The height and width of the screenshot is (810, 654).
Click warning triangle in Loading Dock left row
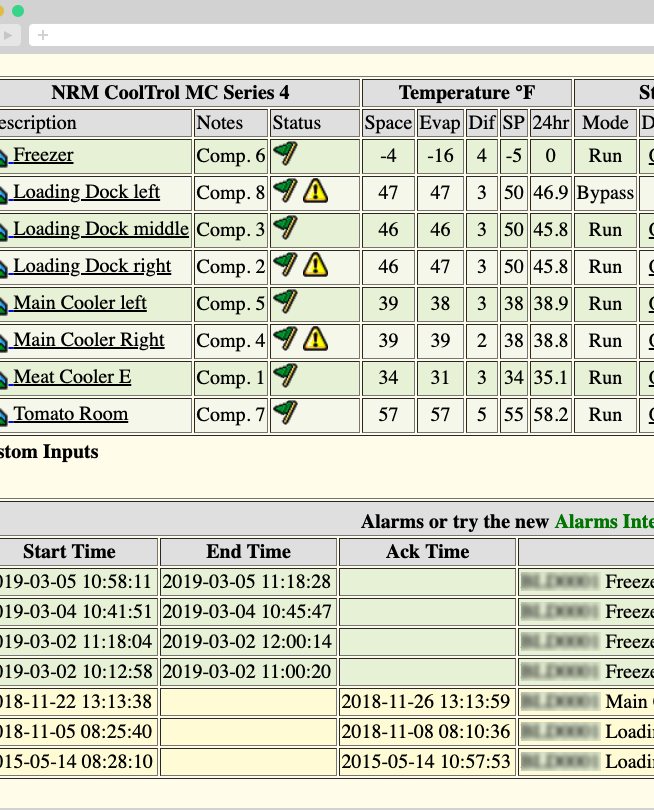tap(315, 191)
